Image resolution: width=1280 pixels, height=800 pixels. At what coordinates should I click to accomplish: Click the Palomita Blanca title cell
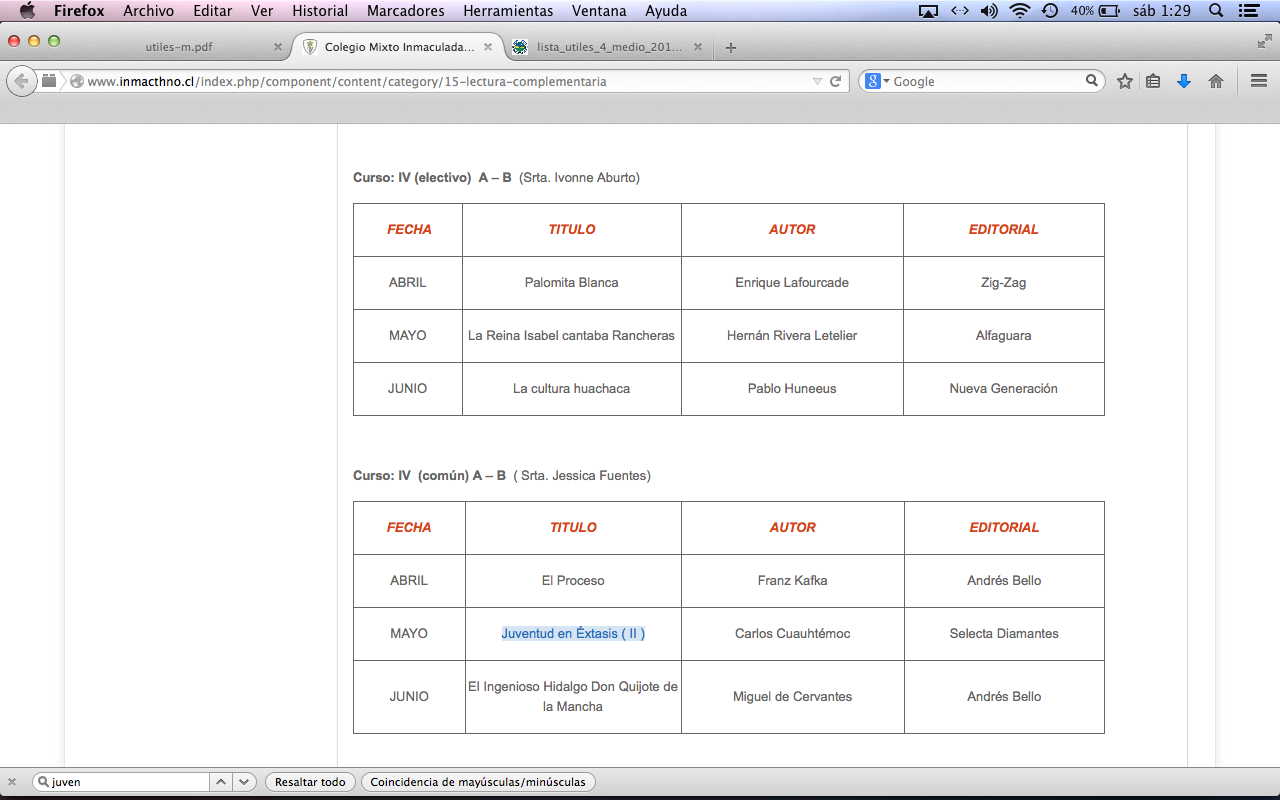[x=572, y=283]
